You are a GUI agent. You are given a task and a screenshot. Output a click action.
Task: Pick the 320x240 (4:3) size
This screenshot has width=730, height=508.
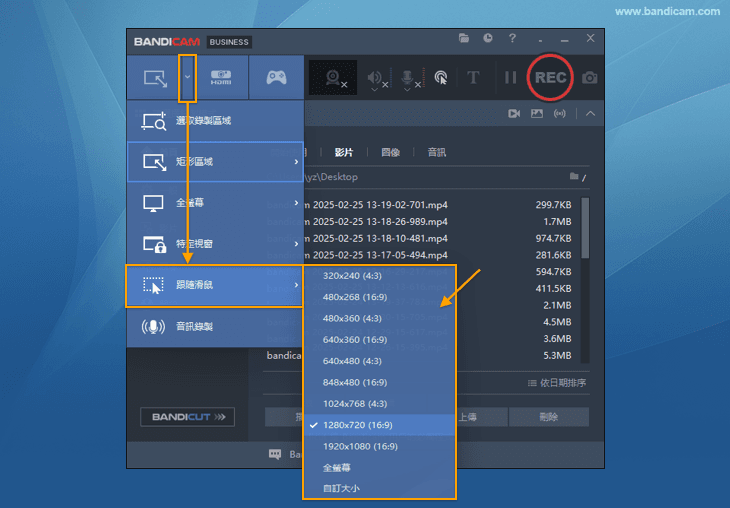click(379, 276)
